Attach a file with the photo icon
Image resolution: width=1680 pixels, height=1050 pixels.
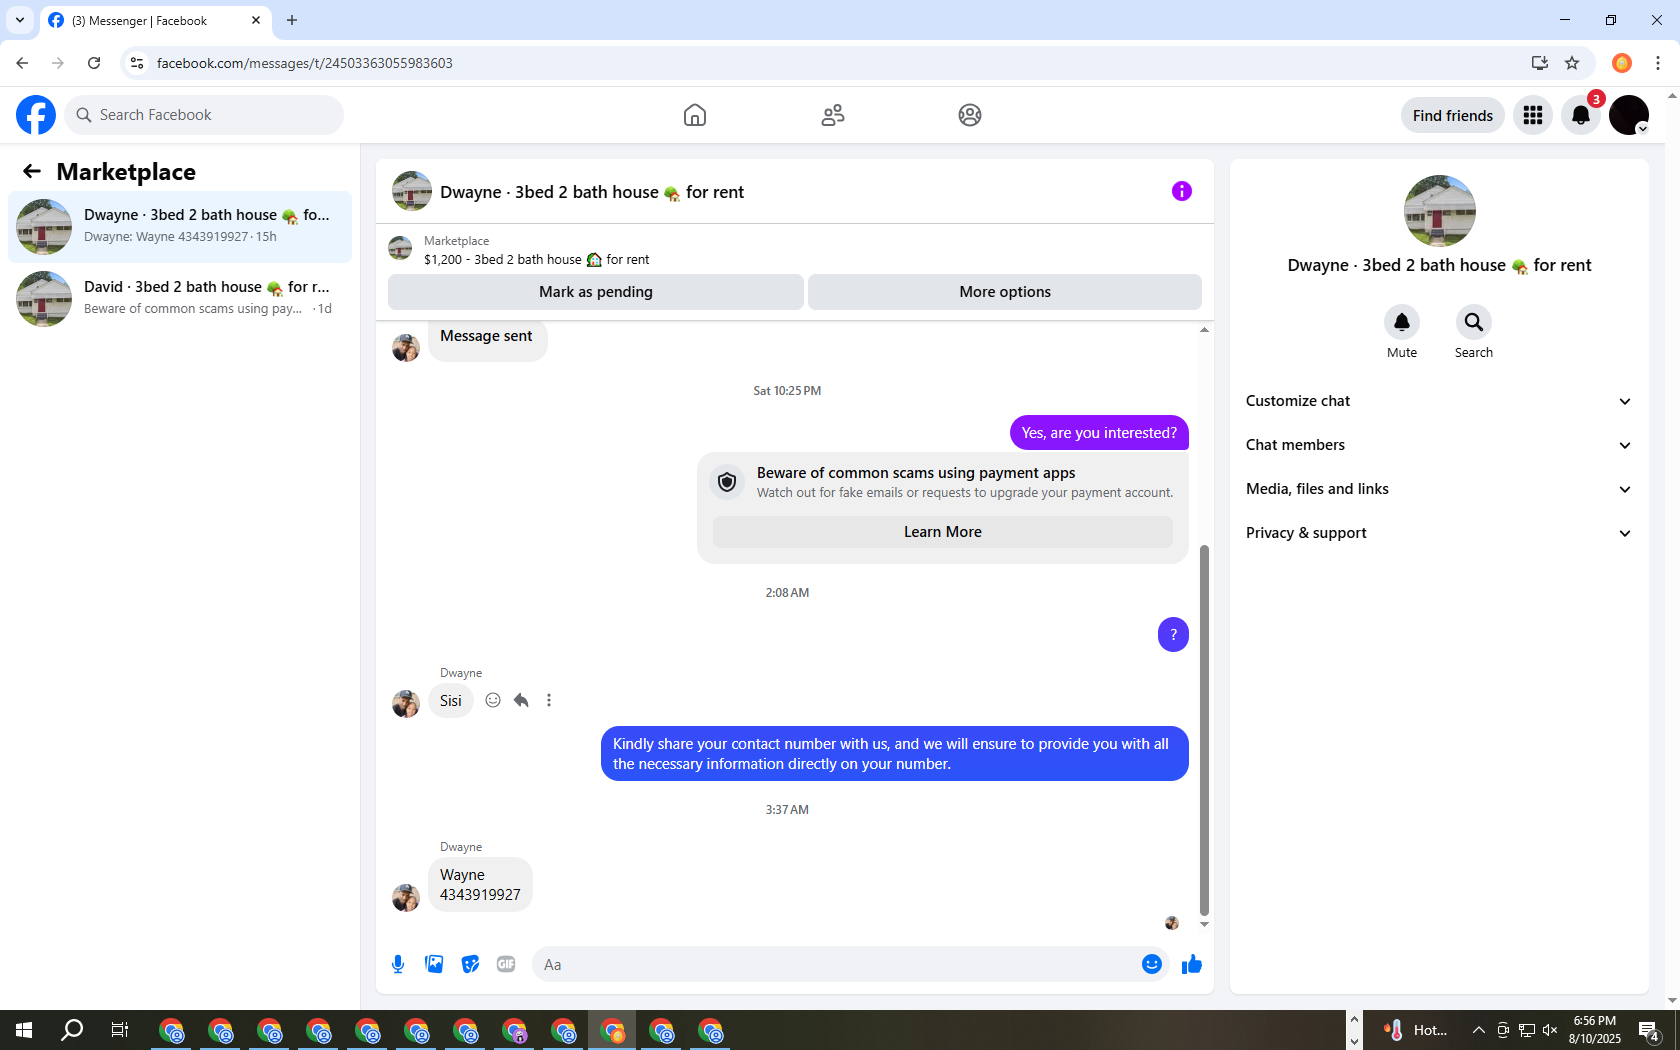434,964
